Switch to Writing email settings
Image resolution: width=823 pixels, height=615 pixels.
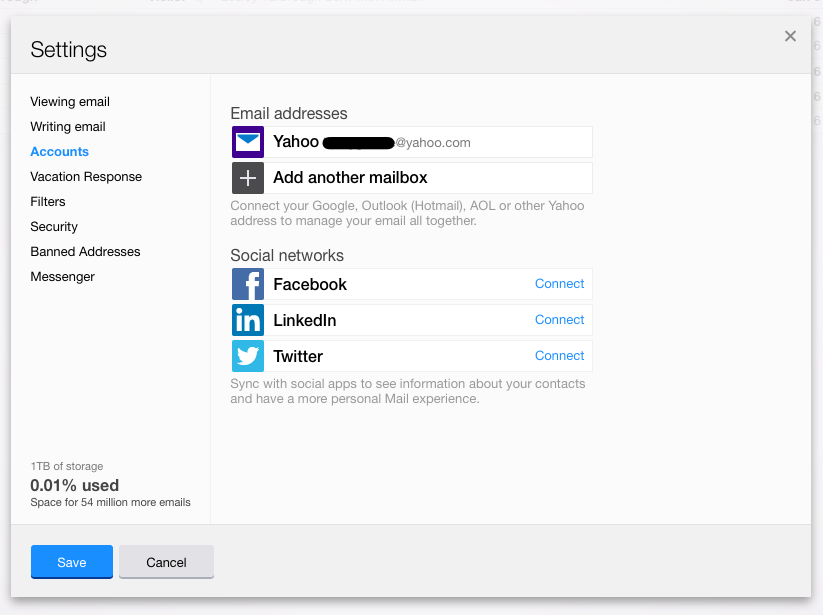click(68, 127)
